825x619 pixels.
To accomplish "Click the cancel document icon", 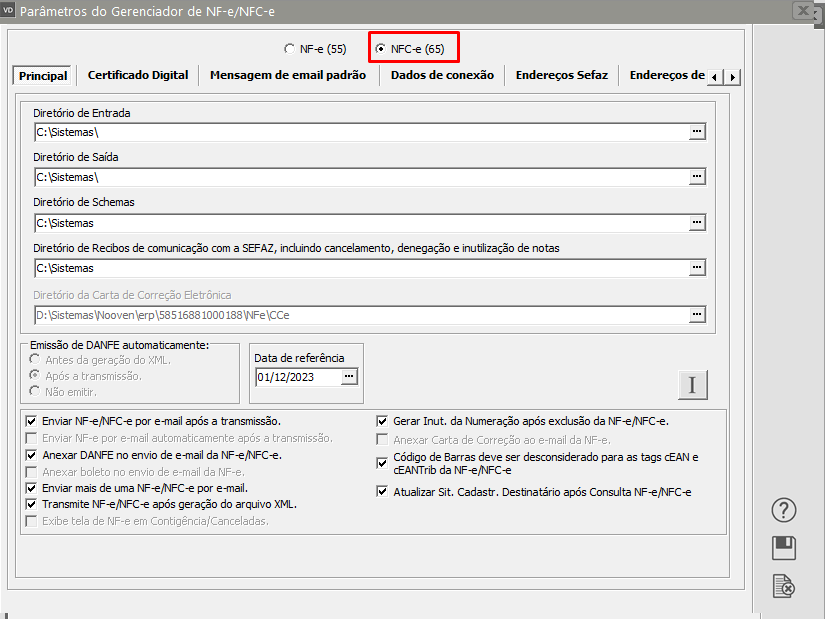I will [x=785, y=586].
